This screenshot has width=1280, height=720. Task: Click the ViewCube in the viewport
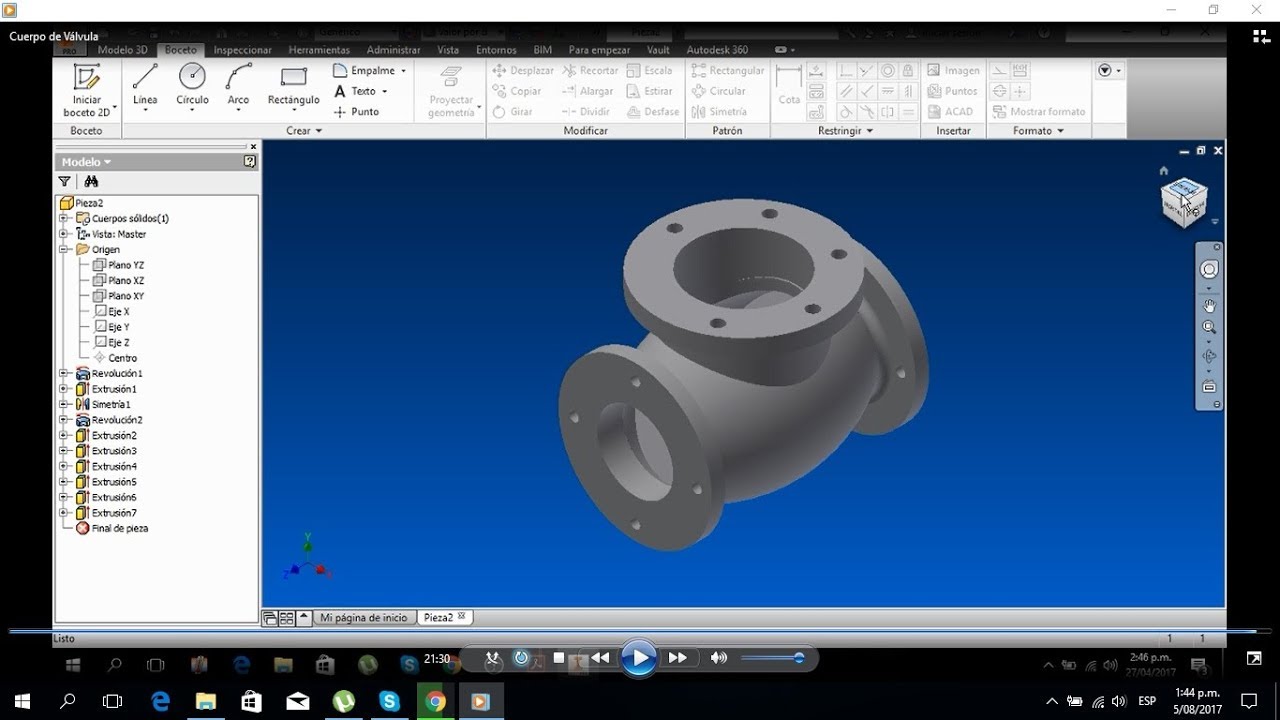coord(1184,201)
